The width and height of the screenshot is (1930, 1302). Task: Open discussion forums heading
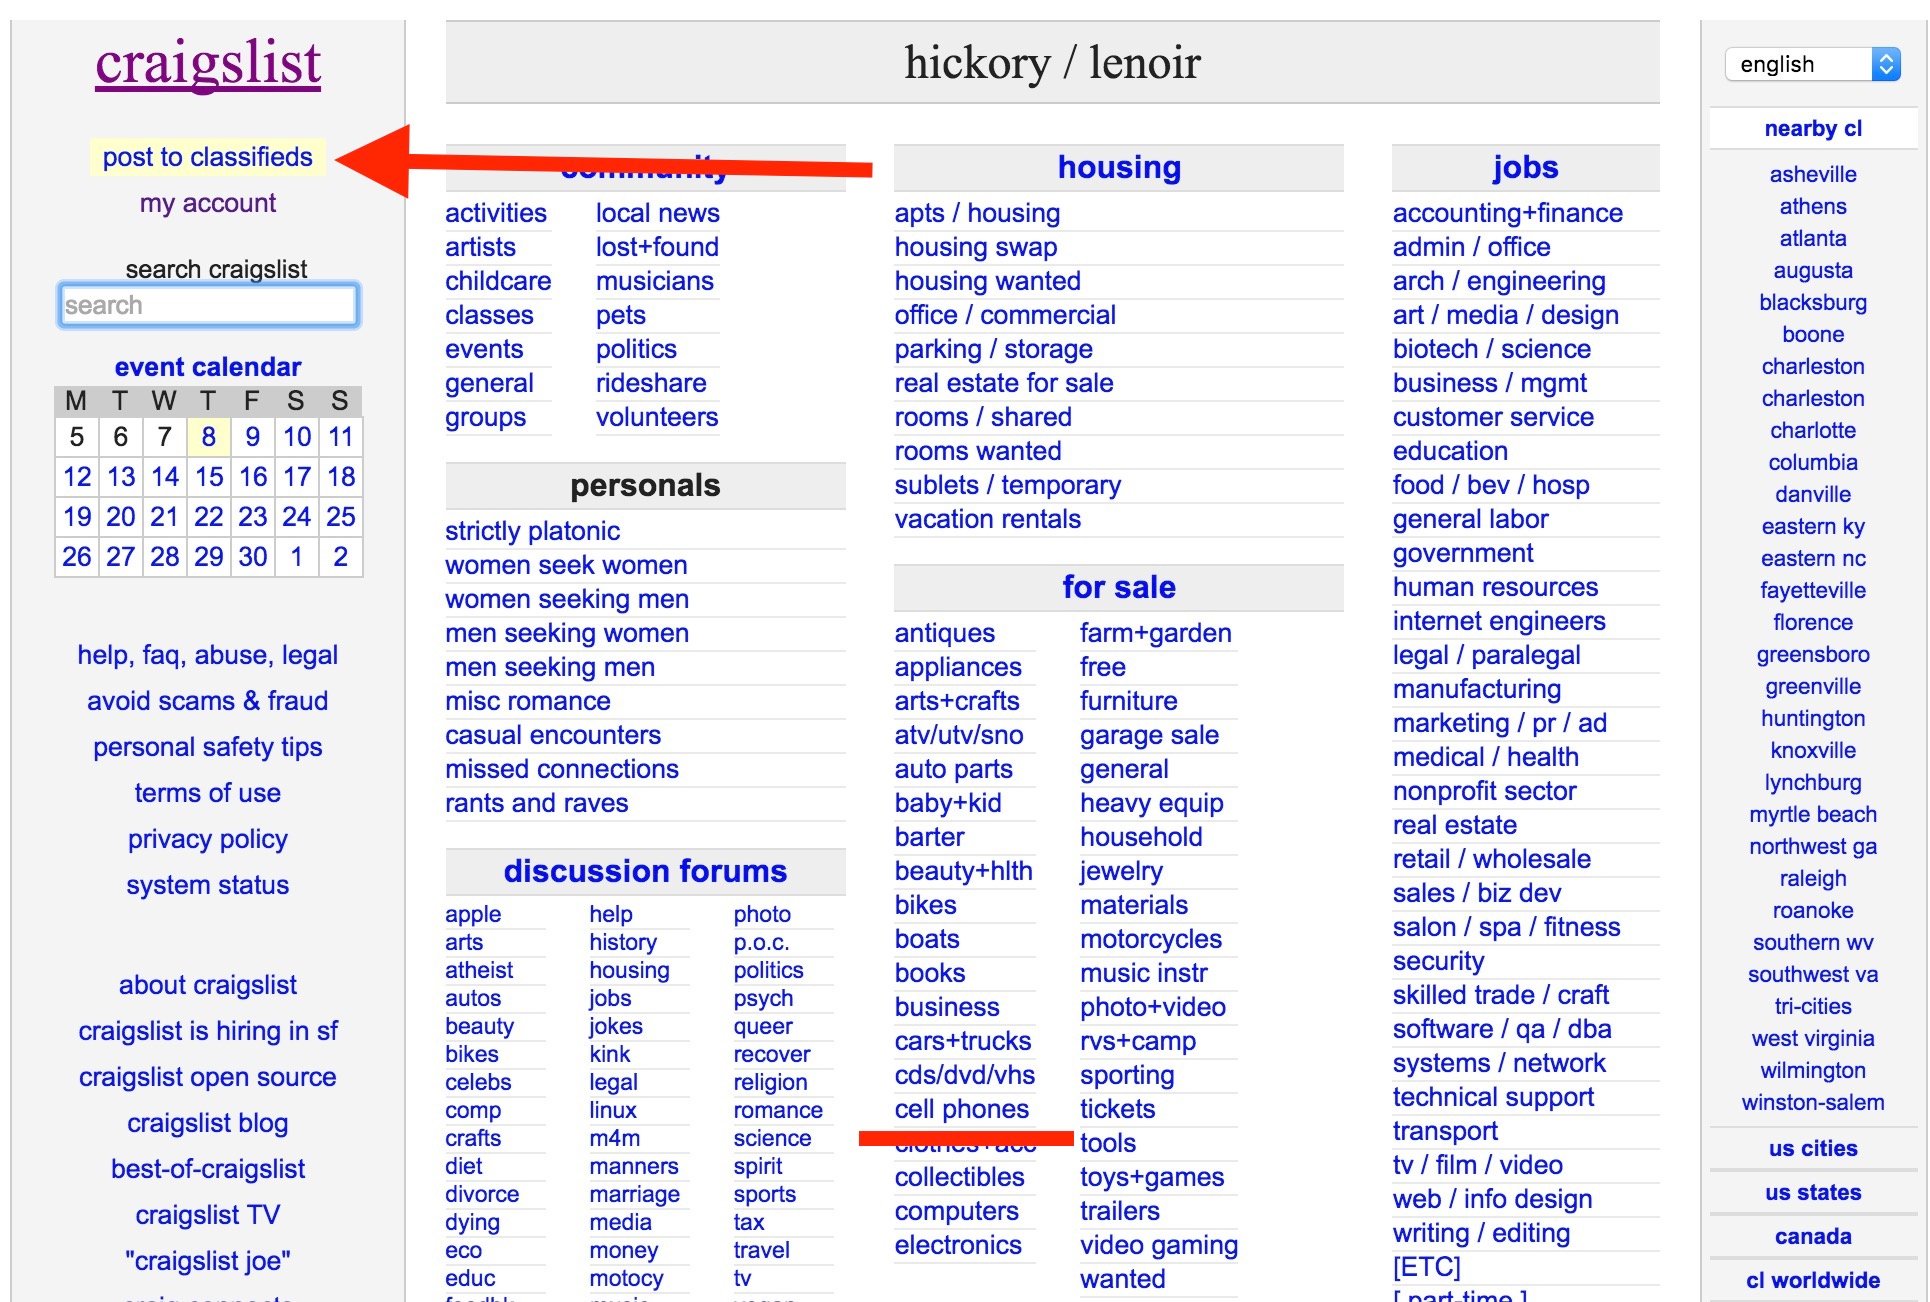(x=645, y=871)
